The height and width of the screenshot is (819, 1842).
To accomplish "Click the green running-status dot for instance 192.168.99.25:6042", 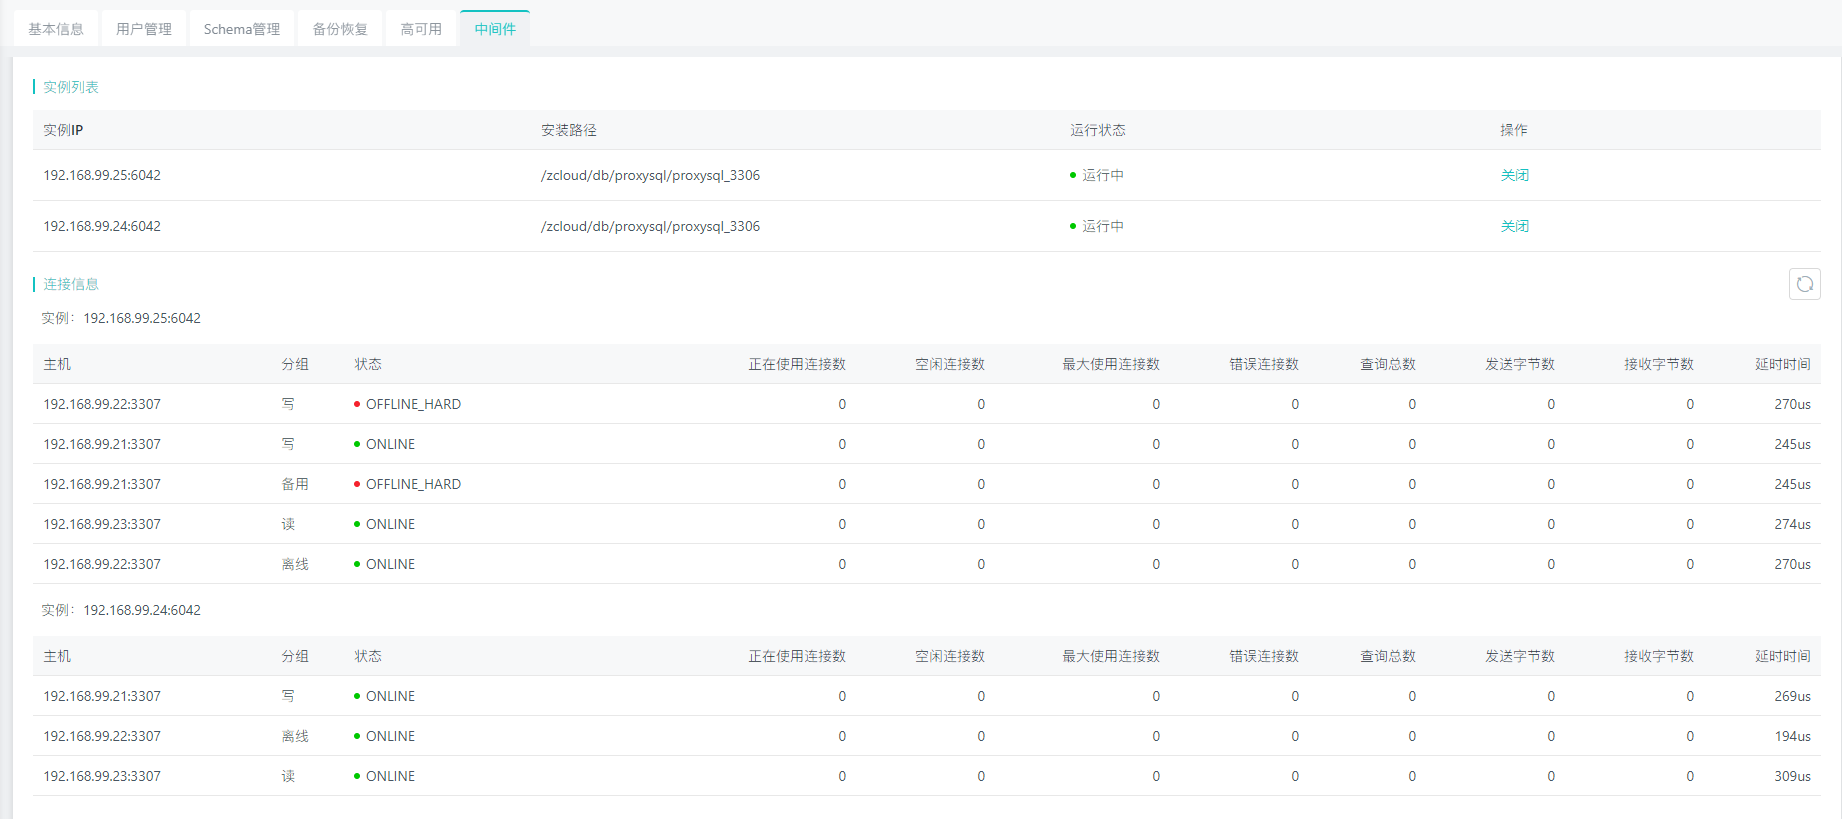I will tap(1073, 175).
